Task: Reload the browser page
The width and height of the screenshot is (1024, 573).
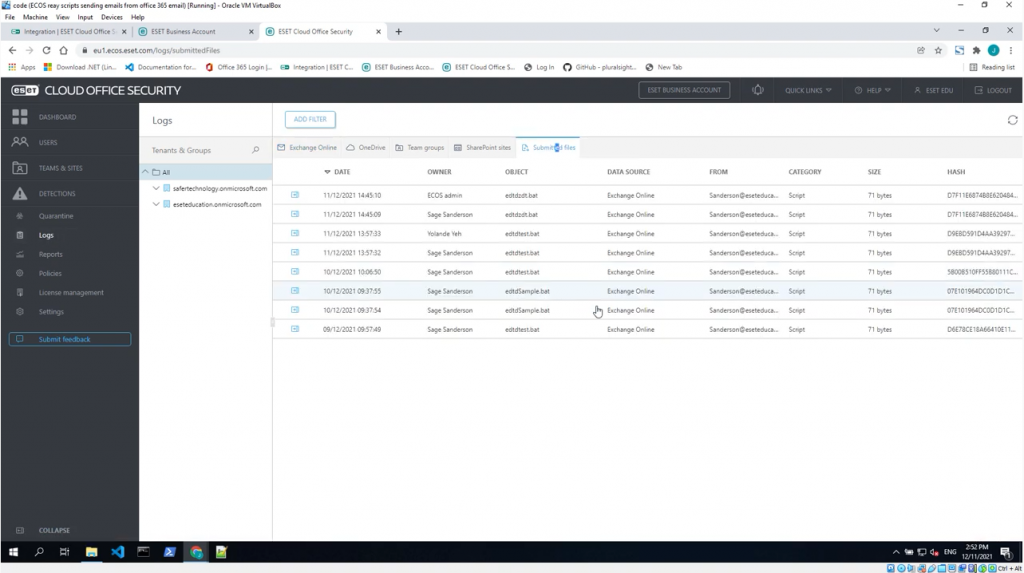Action: tap(46, 50)
